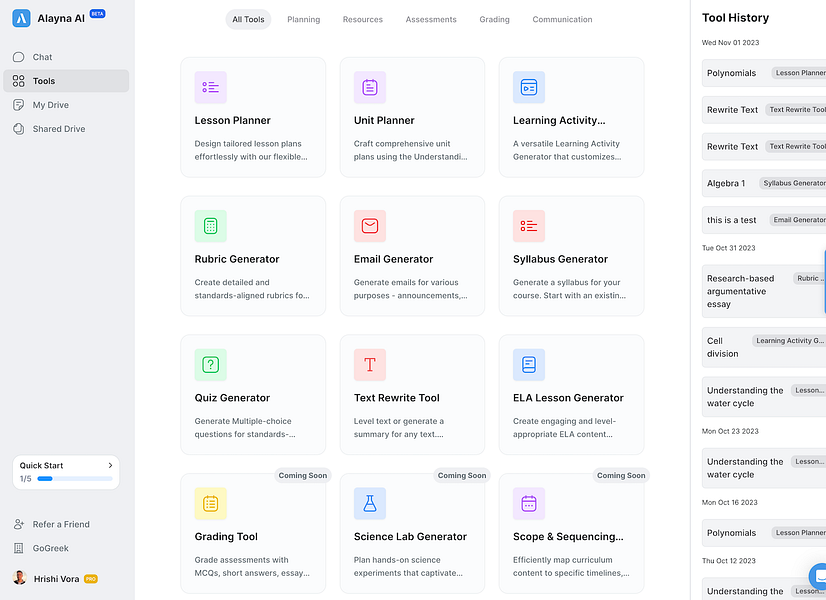Click the Lesson Planner purple list icon
The height and width of the screenshot is (600, 826).
pos(211,87)
